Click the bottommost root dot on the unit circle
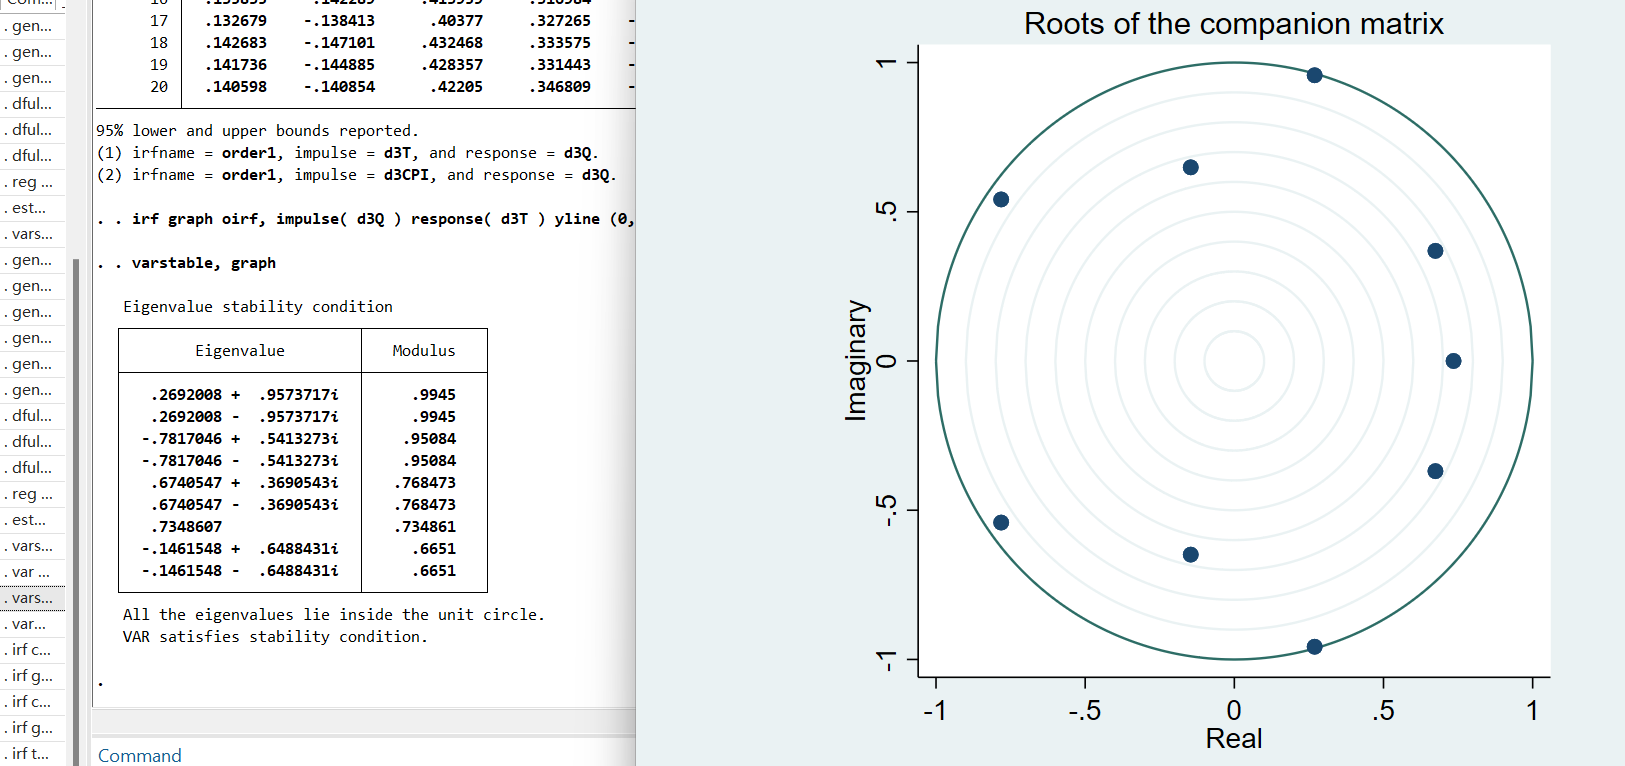 (1314, 647)
